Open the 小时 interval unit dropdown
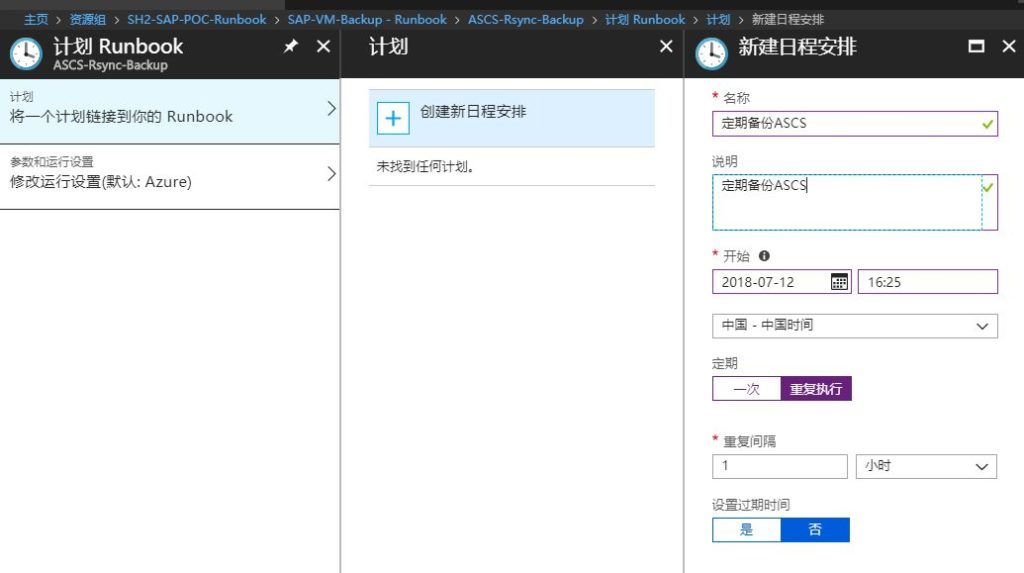 tap(926, 466)
